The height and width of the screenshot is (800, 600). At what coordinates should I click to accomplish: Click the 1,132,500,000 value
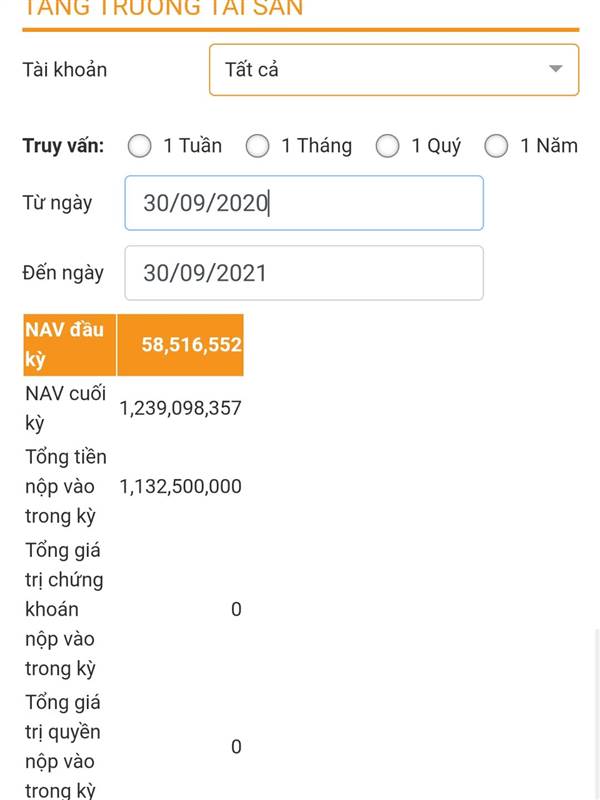pos(180,487)
